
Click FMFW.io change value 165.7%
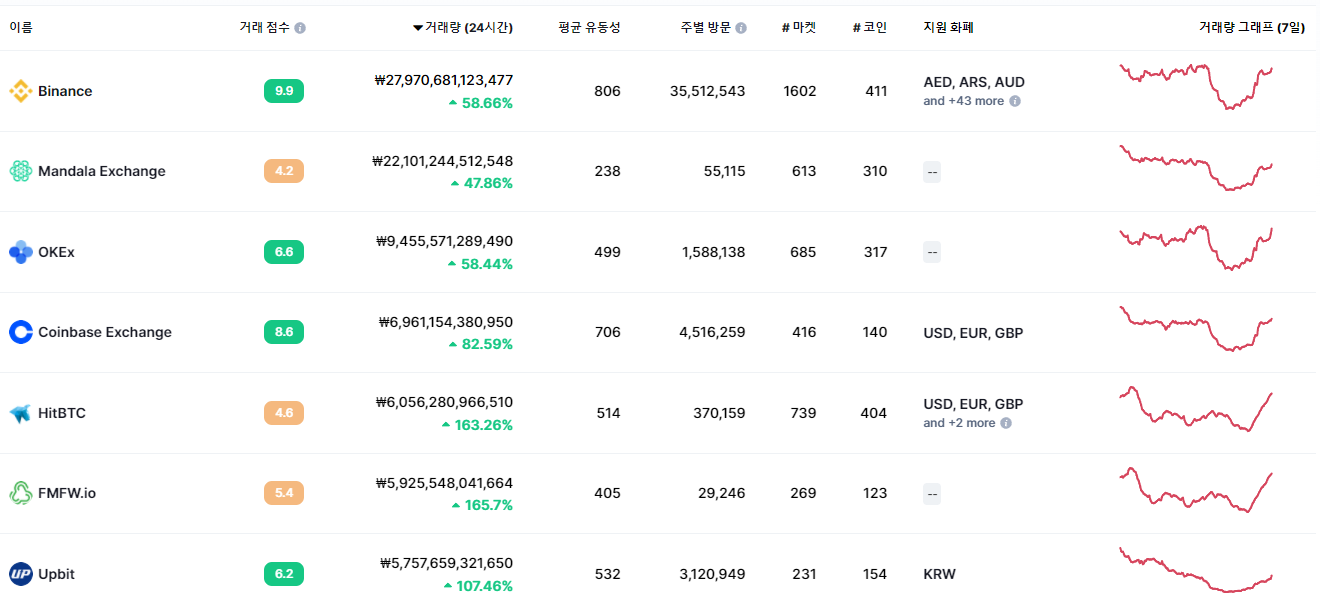489,505
